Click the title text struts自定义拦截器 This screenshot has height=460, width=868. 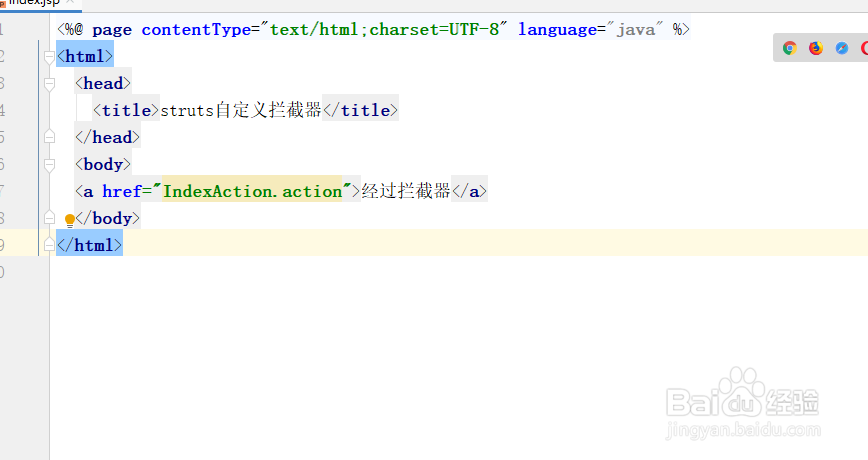click(x=241, y=110)
